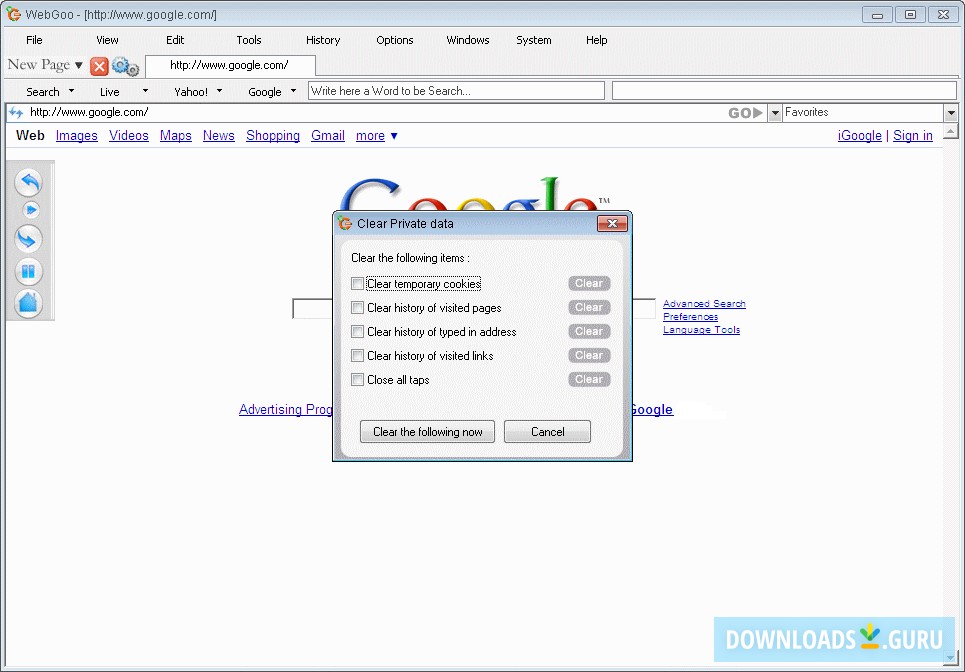Check Clear temporary cookies
Viewport: 965px width, 672px height.
click(x=357, y=284)
